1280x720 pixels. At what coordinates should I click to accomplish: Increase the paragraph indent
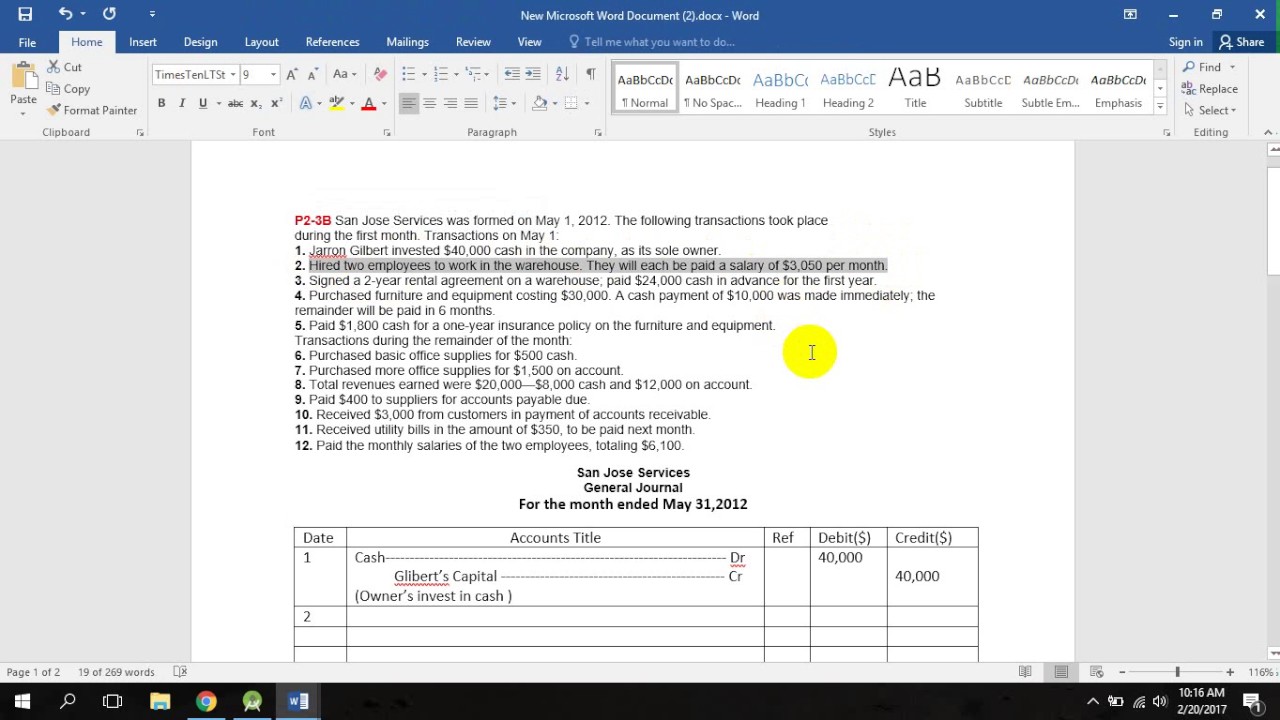point(533,74)
